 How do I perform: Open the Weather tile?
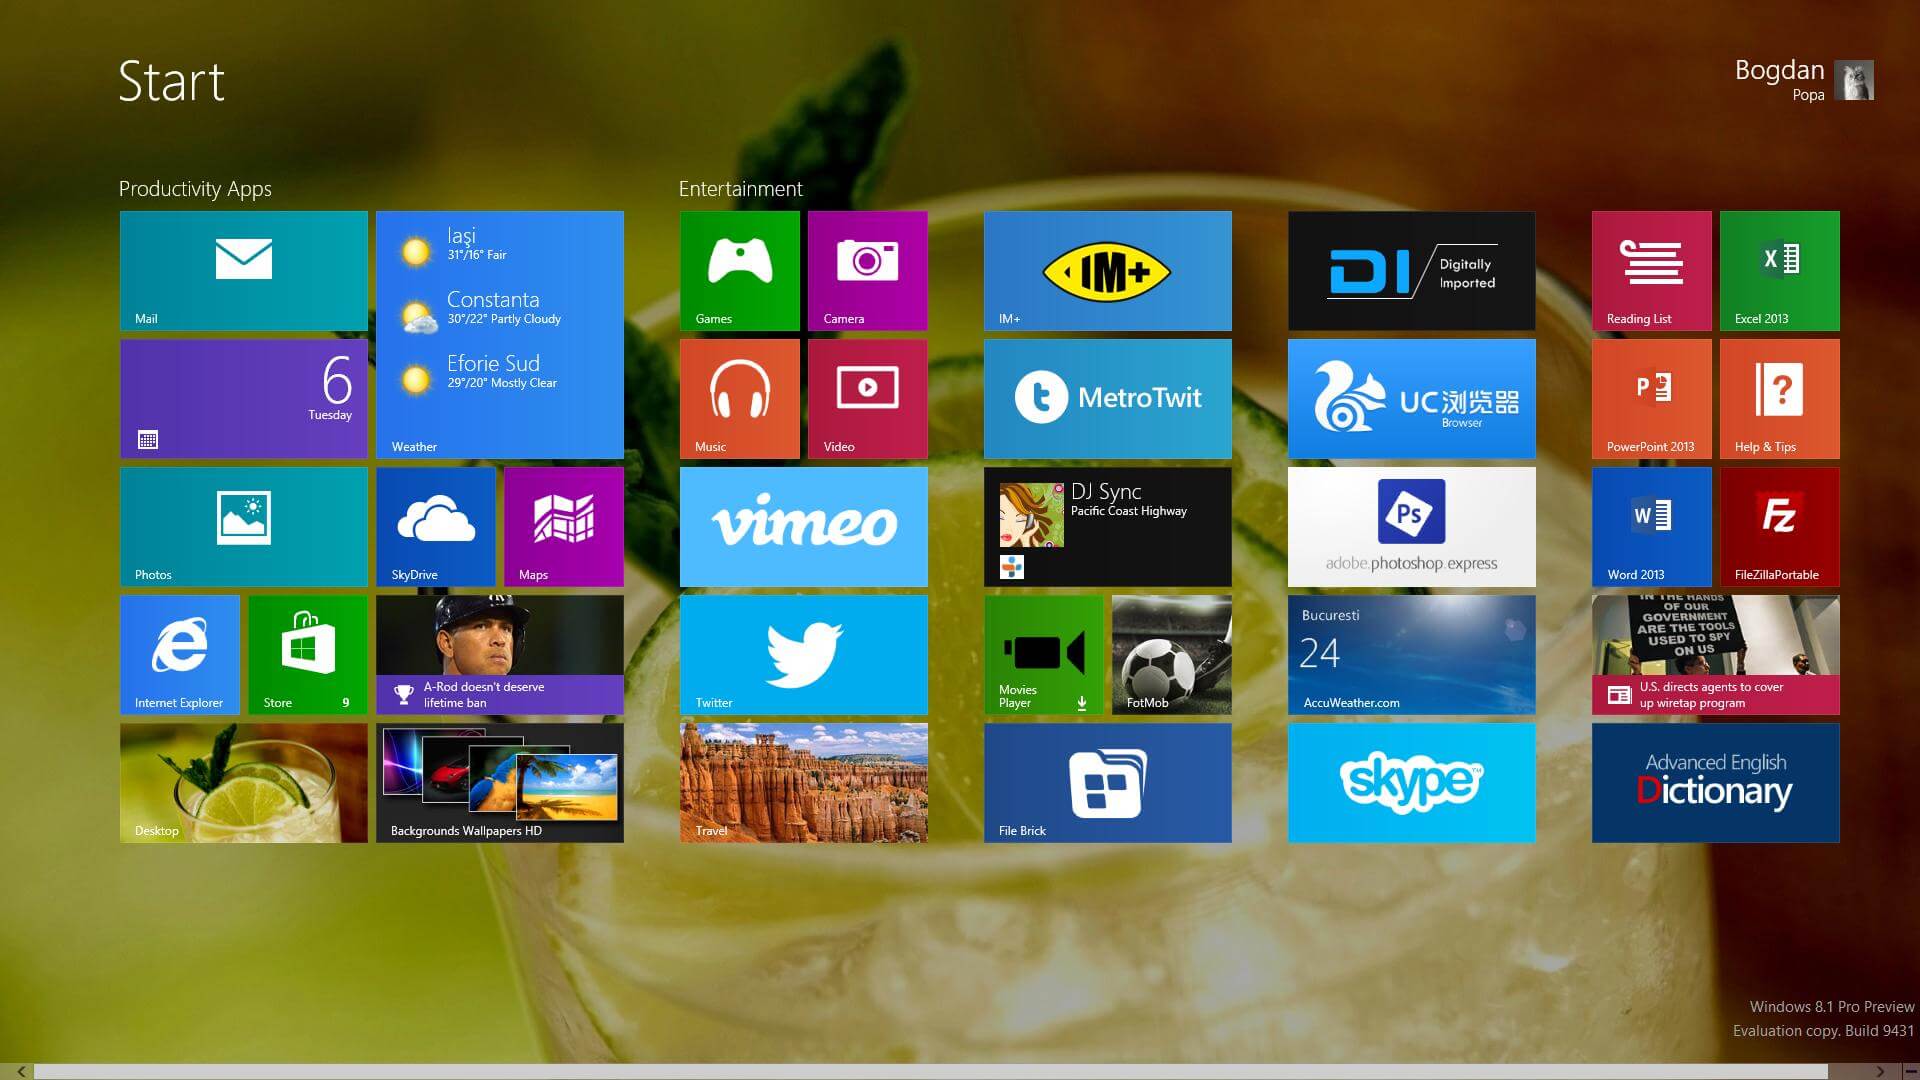(500, 335)
